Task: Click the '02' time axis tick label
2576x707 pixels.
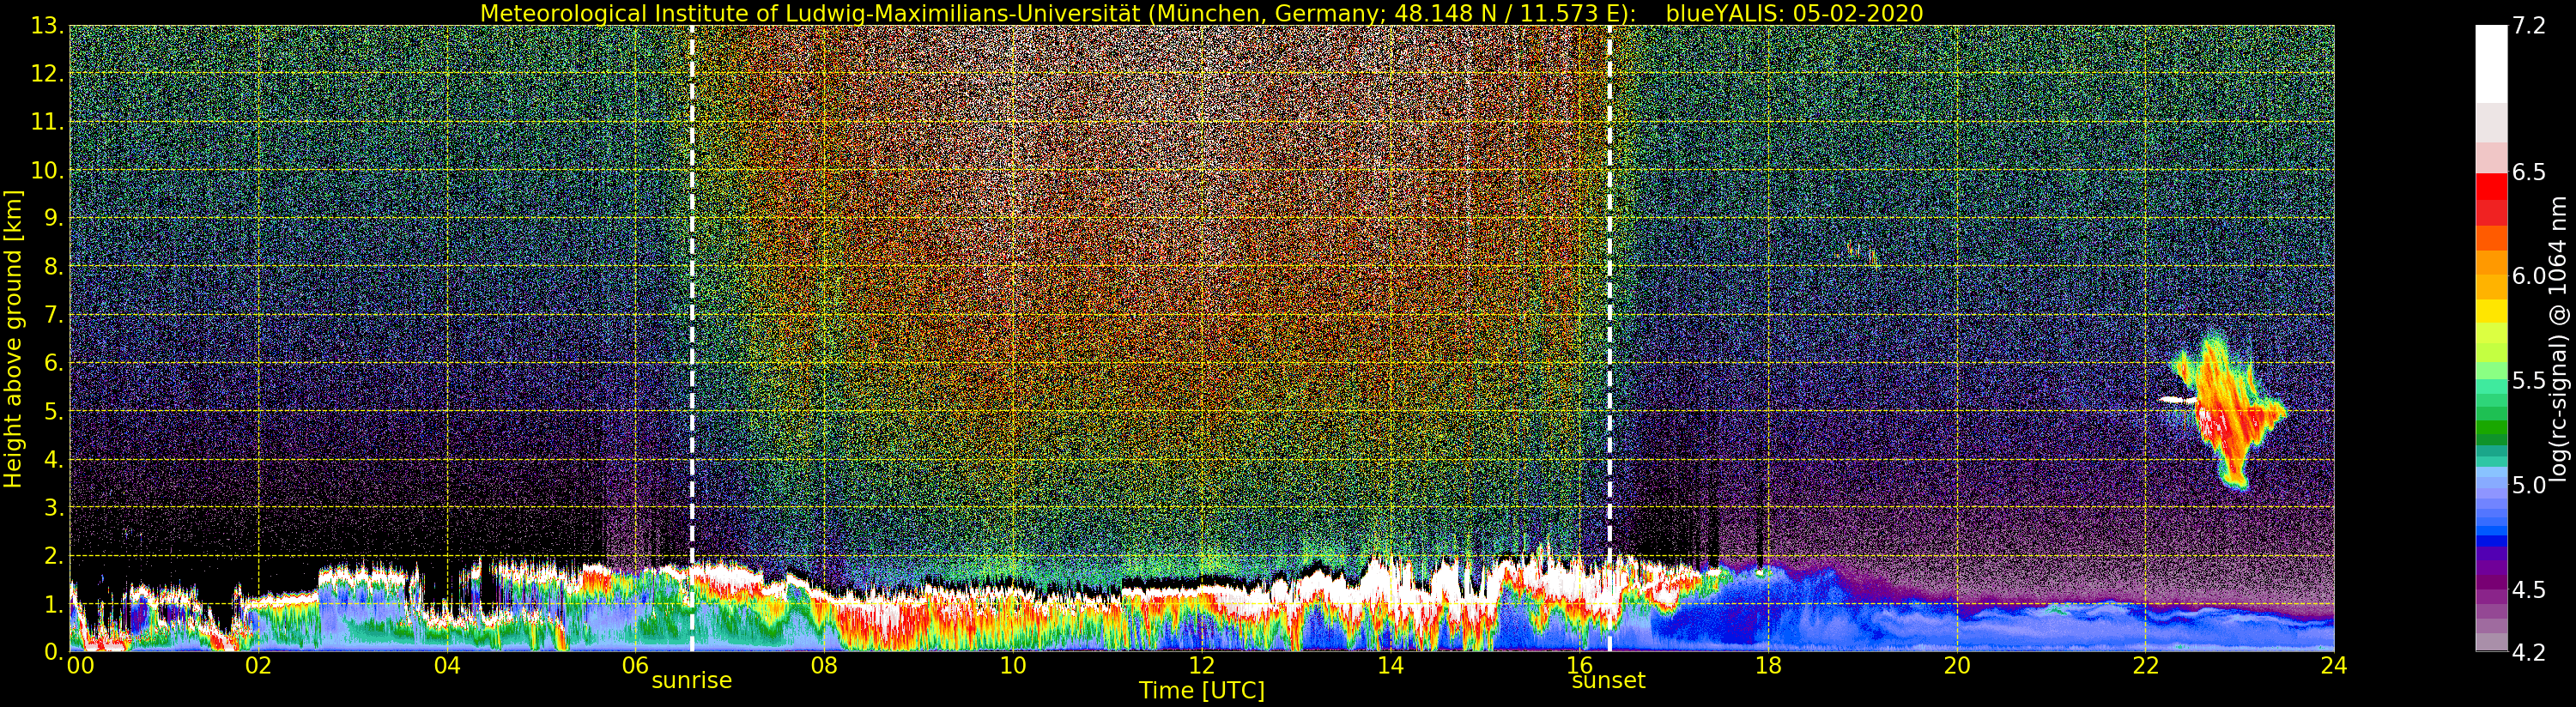Action: click(258, 665)
